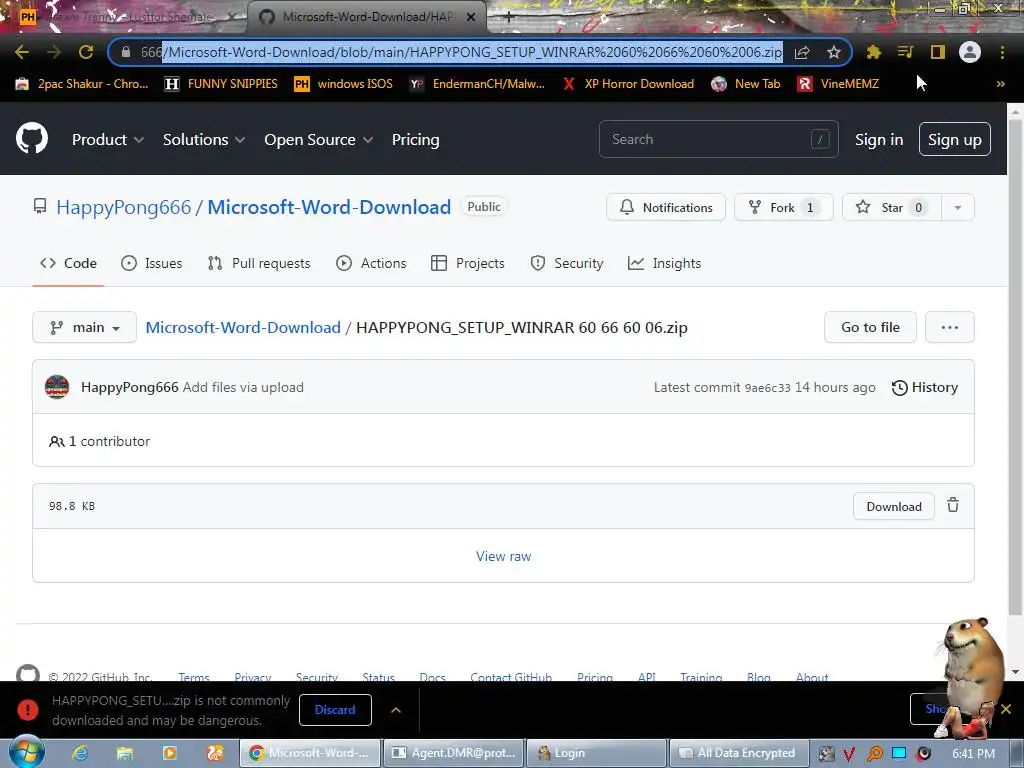1024x768 pixels.
Task: Open XP Horror Download bookmark
Action: click(x=628, y=84)
